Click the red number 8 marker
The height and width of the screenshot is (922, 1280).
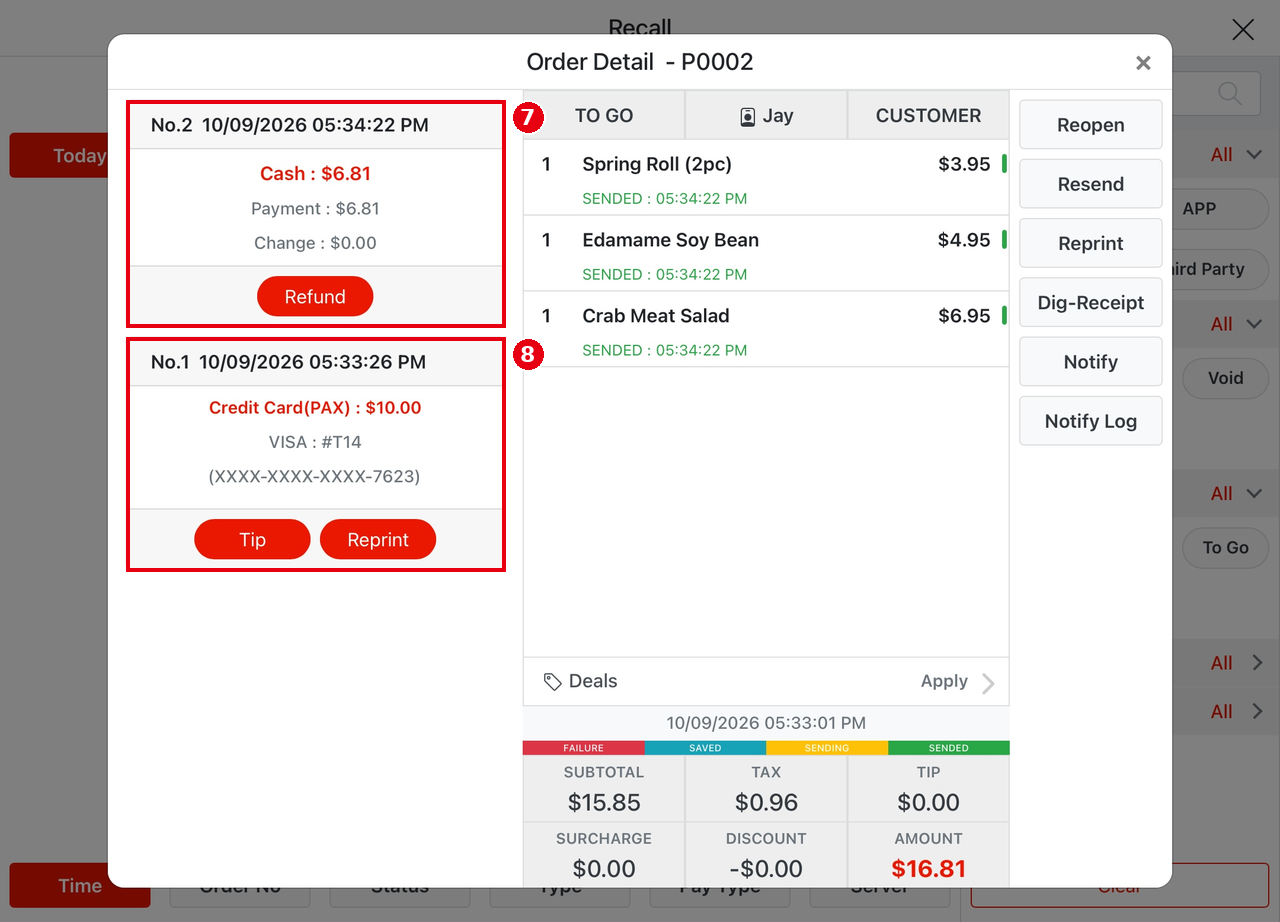click(528, 354)
